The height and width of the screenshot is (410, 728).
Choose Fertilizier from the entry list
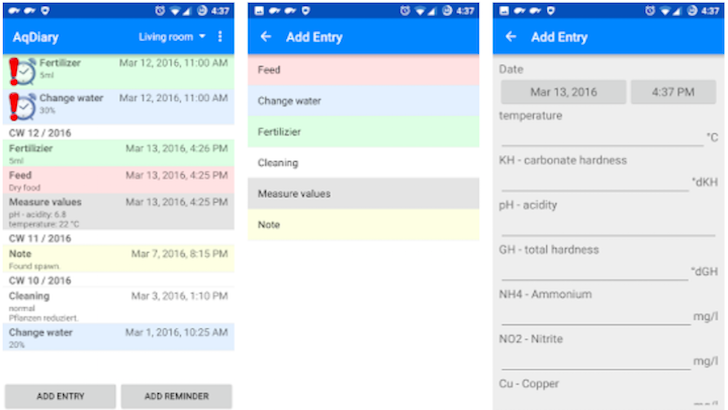364,132
